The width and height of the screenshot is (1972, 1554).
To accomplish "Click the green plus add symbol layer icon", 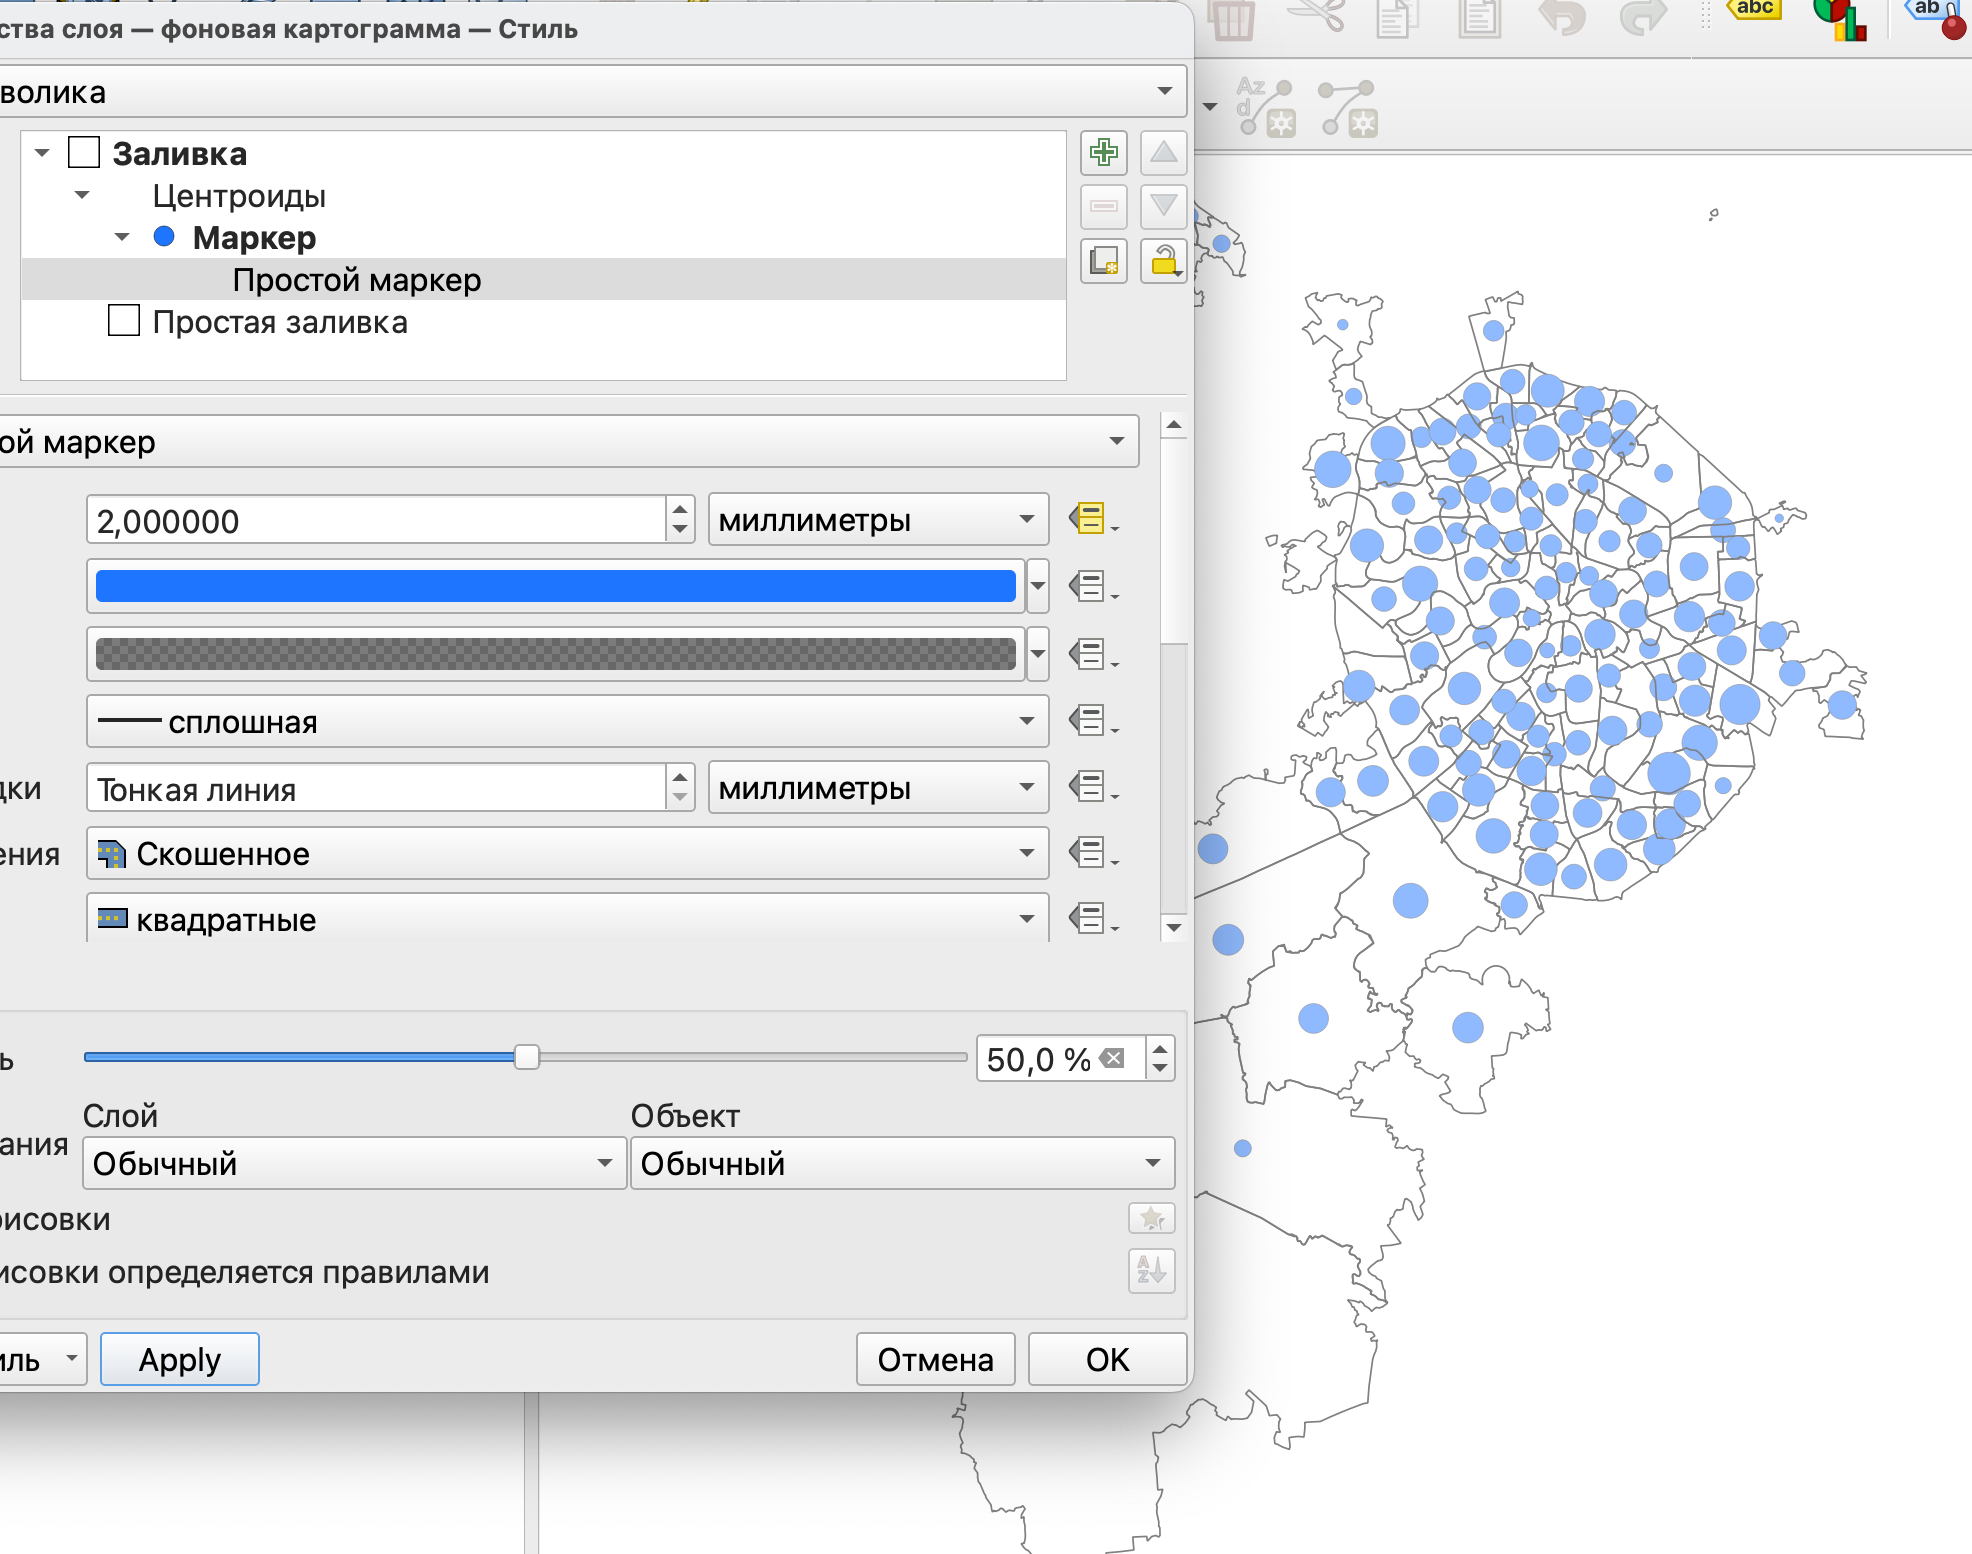I will pyautogui.click(x=1103, y=153).
